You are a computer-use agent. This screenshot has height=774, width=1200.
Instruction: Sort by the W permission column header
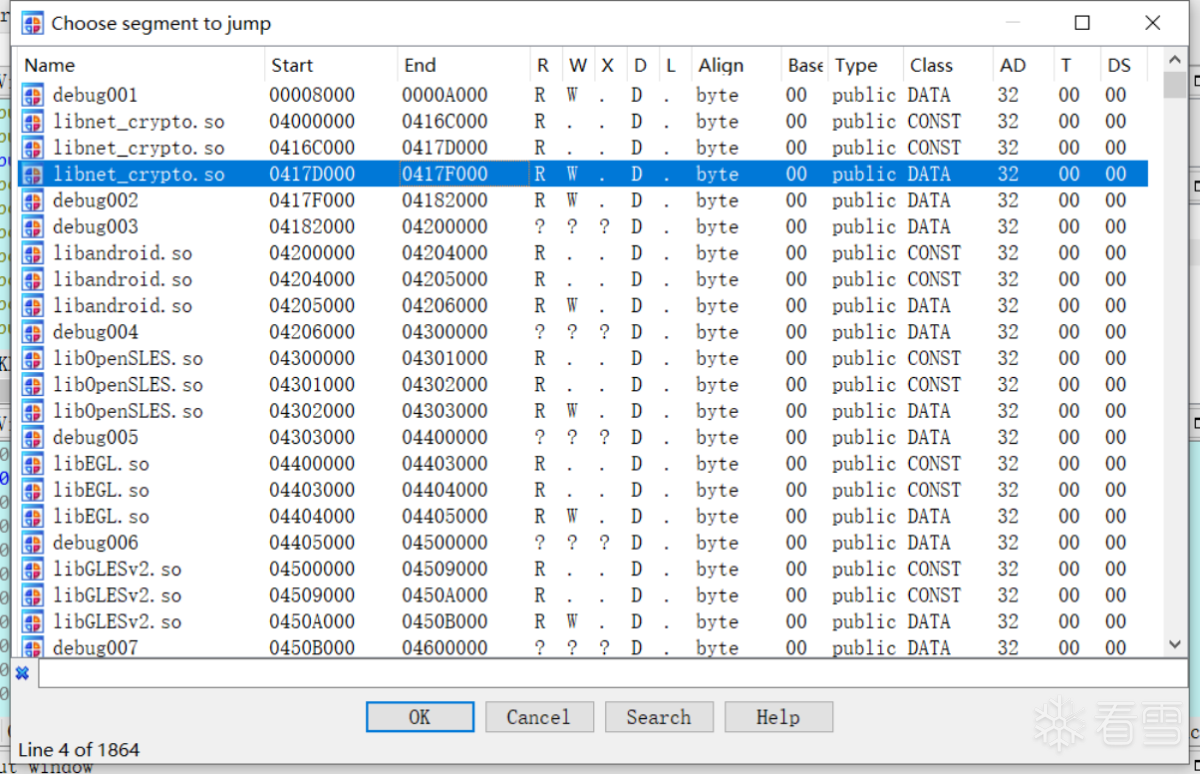[578, 65]
